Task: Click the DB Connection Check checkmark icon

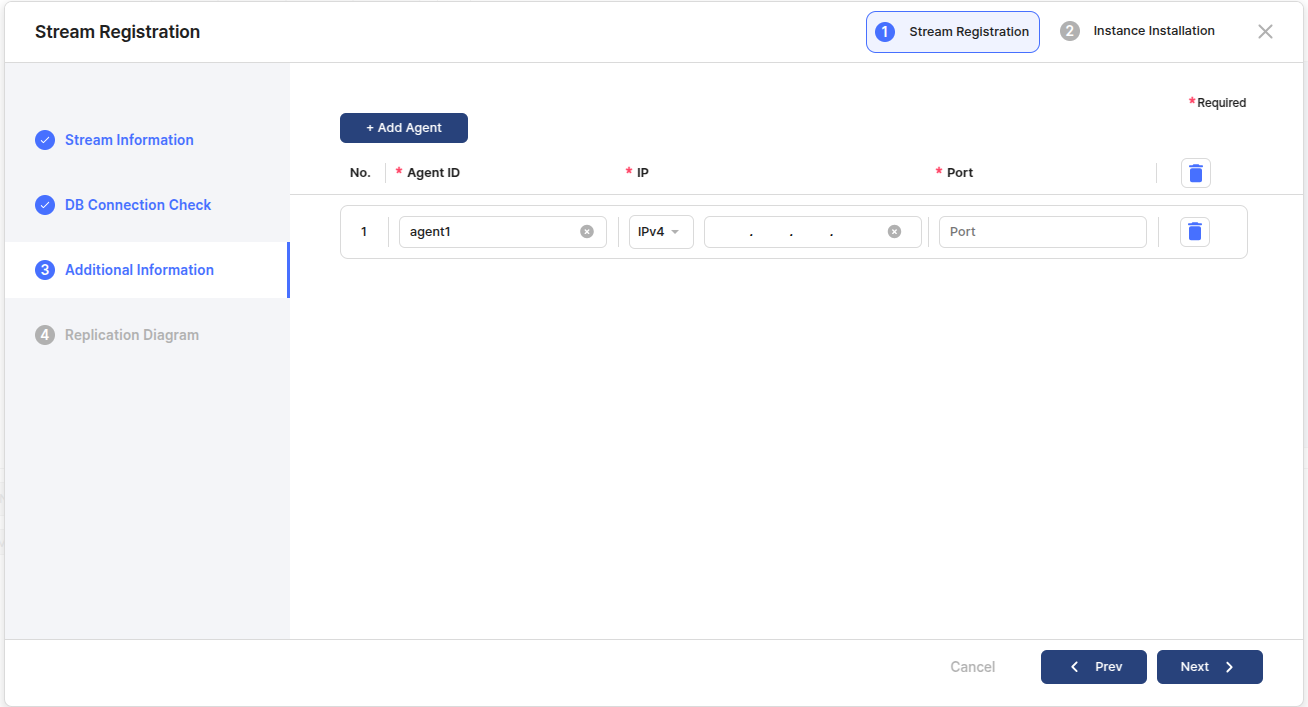Action: 45,205
